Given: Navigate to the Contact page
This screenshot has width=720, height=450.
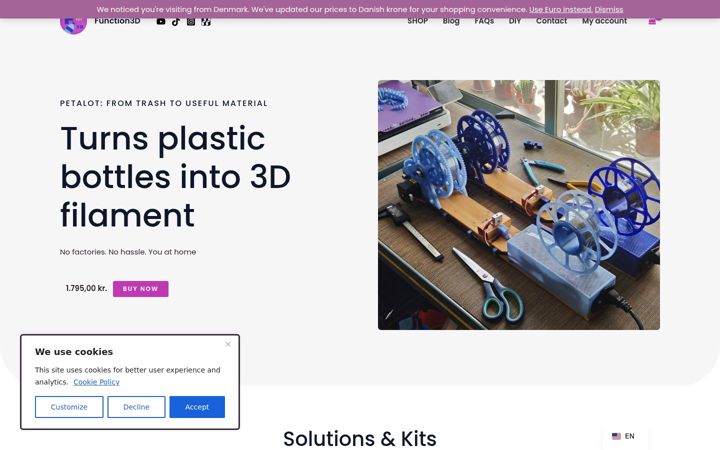Looking at the screenshot, I should pyautogui.click(x=551, y=21).
